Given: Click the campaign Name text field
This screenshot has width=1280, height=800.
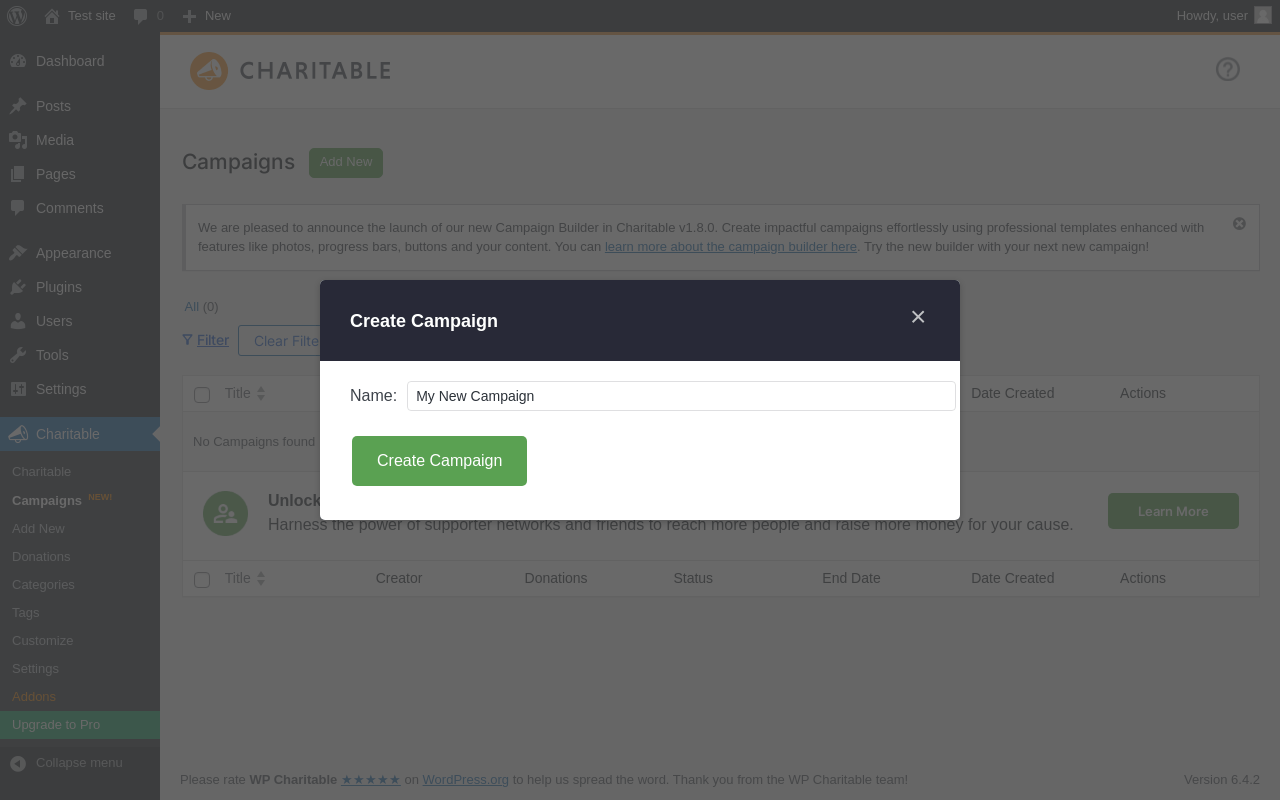Looking at the screenshot, I should (681, 396).
